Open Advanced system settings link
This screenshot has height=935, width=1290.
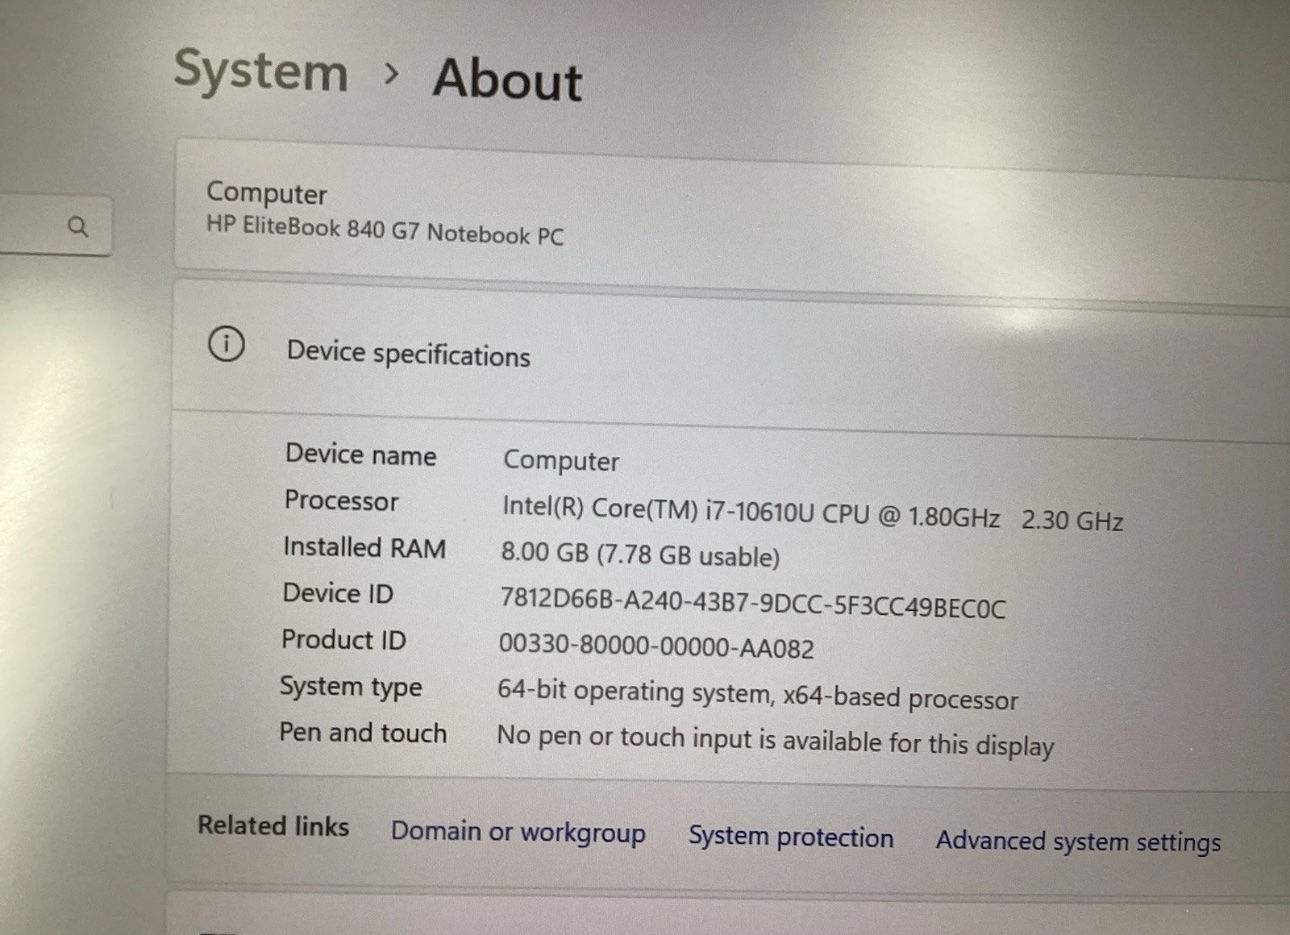coord(1078,841)
